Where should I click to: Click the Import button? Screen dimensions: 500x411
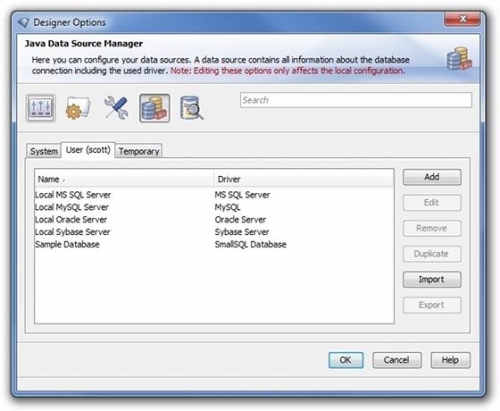[x=432, y=279]
